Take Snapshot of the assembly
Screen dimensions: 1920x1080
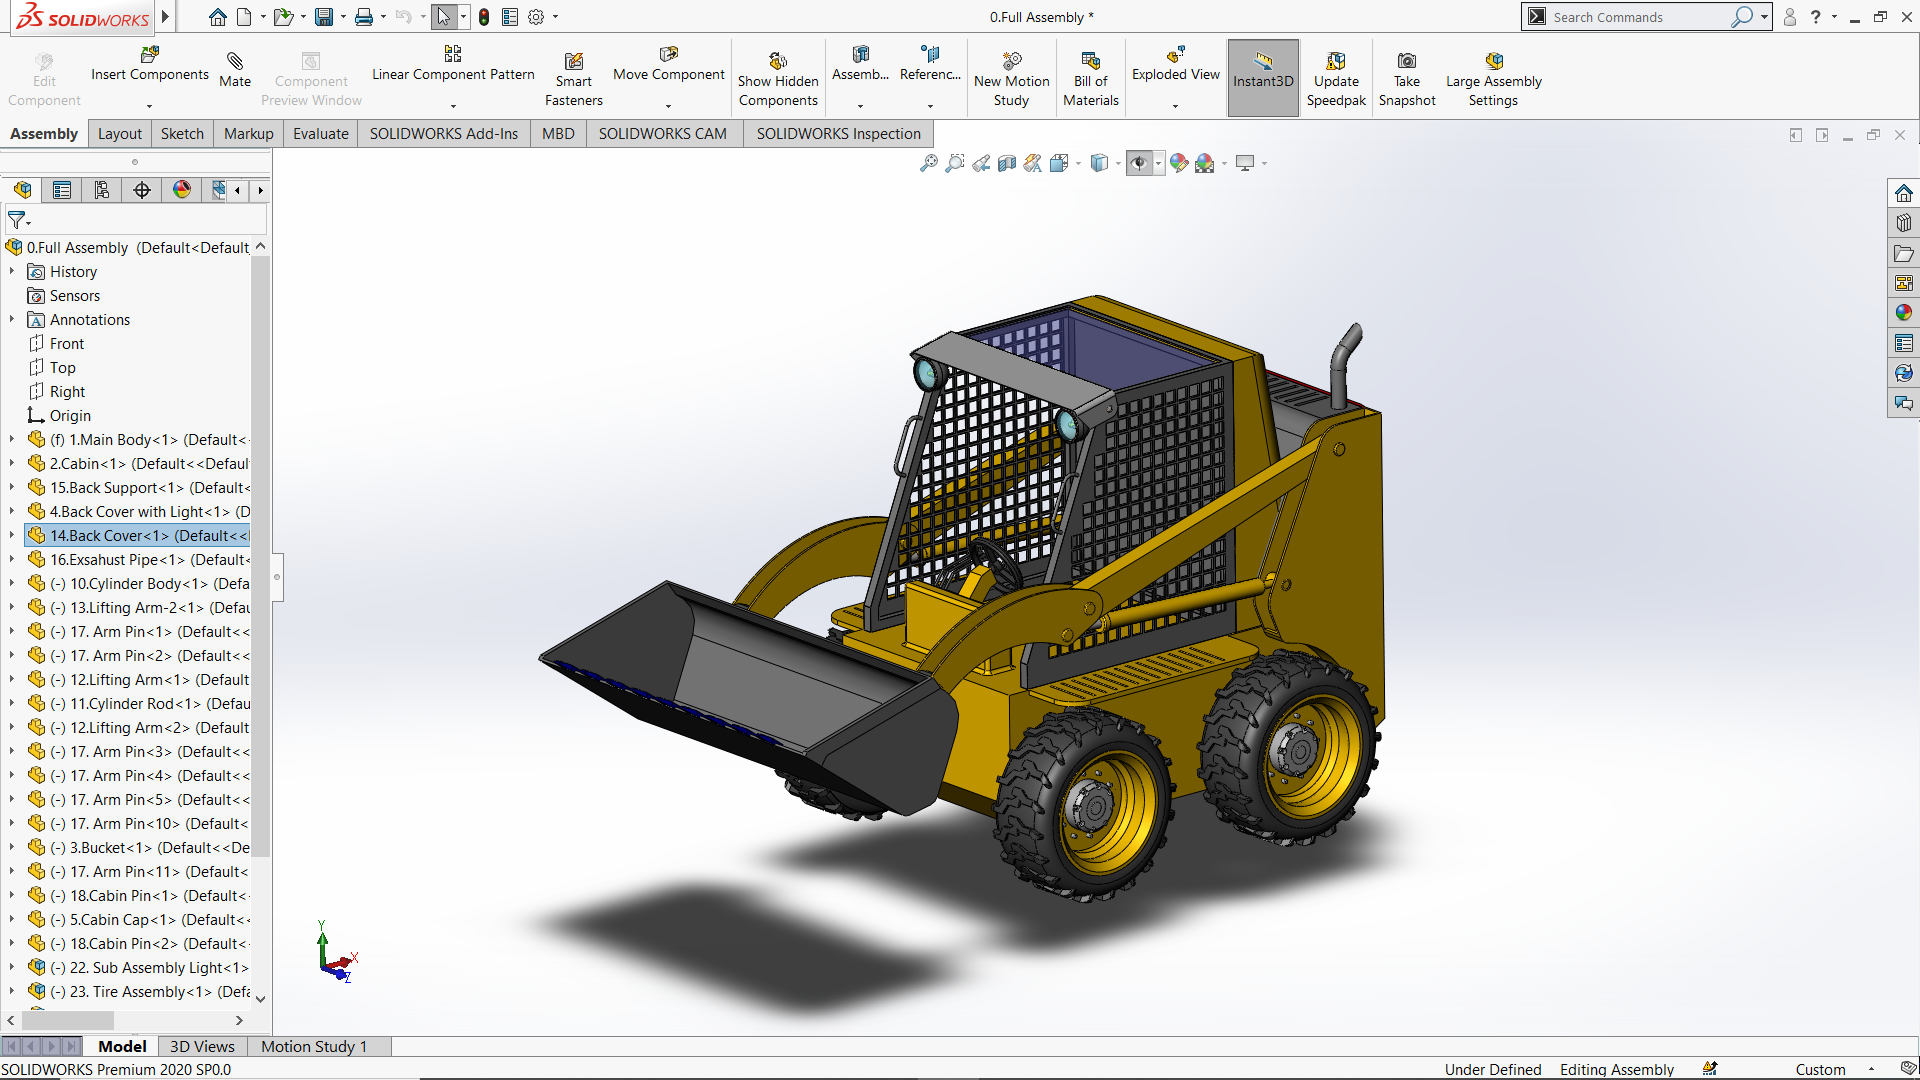(x=1407, y=79)
